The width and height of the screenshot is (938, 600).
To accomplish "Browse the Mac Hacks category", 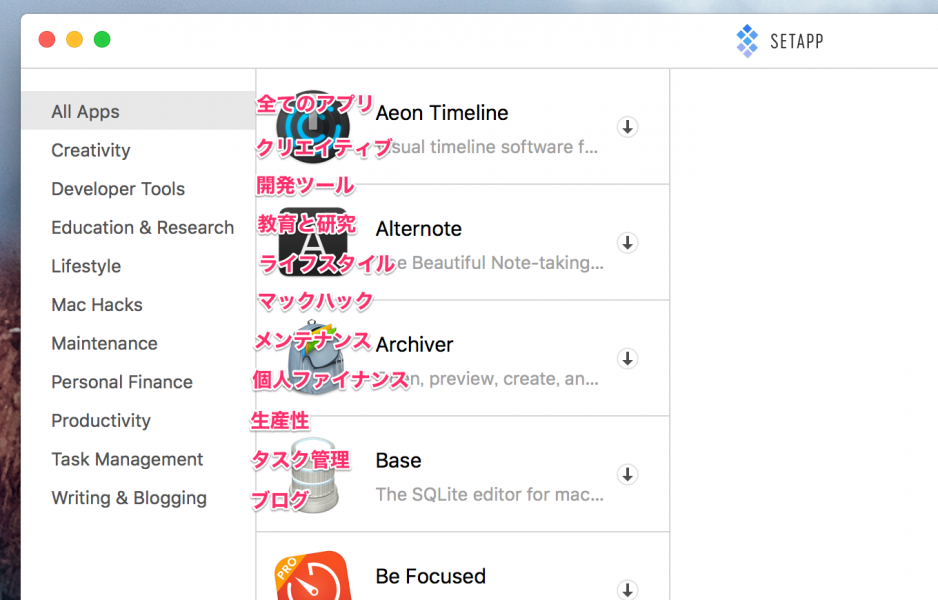I will 97,305.
